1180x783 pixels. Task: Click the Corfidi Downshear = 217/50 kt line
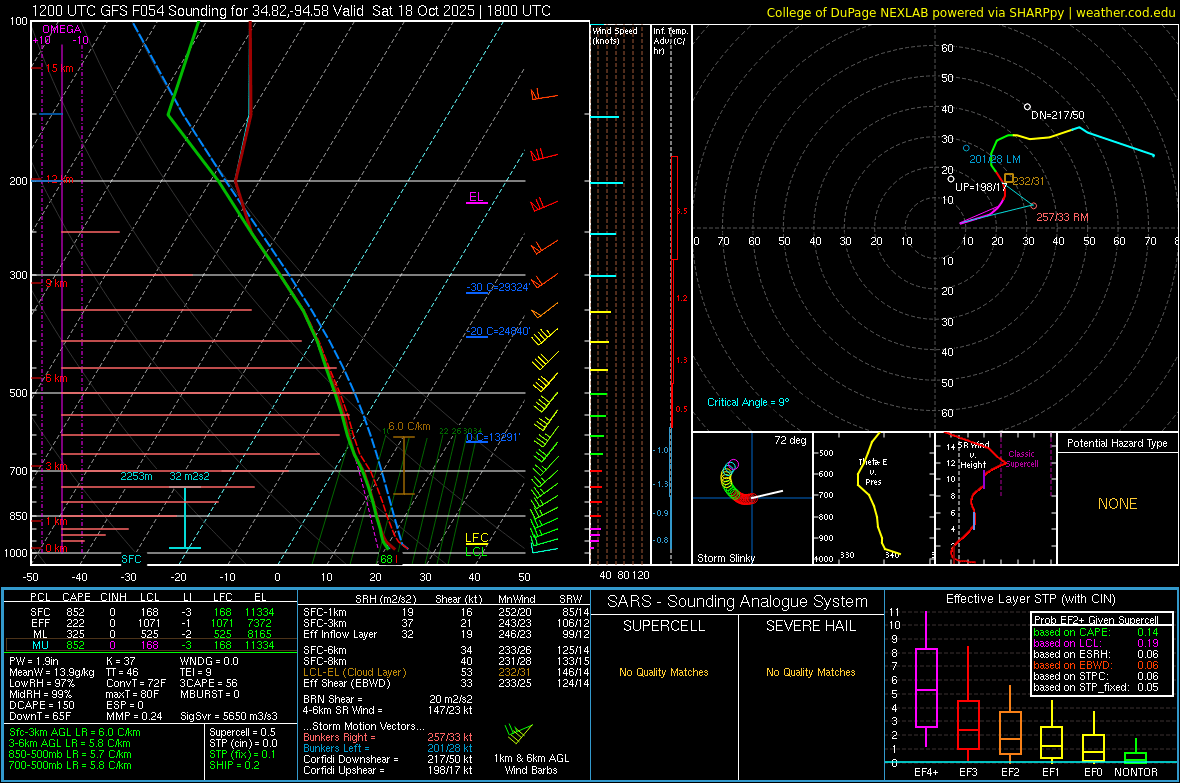[388, 759]
